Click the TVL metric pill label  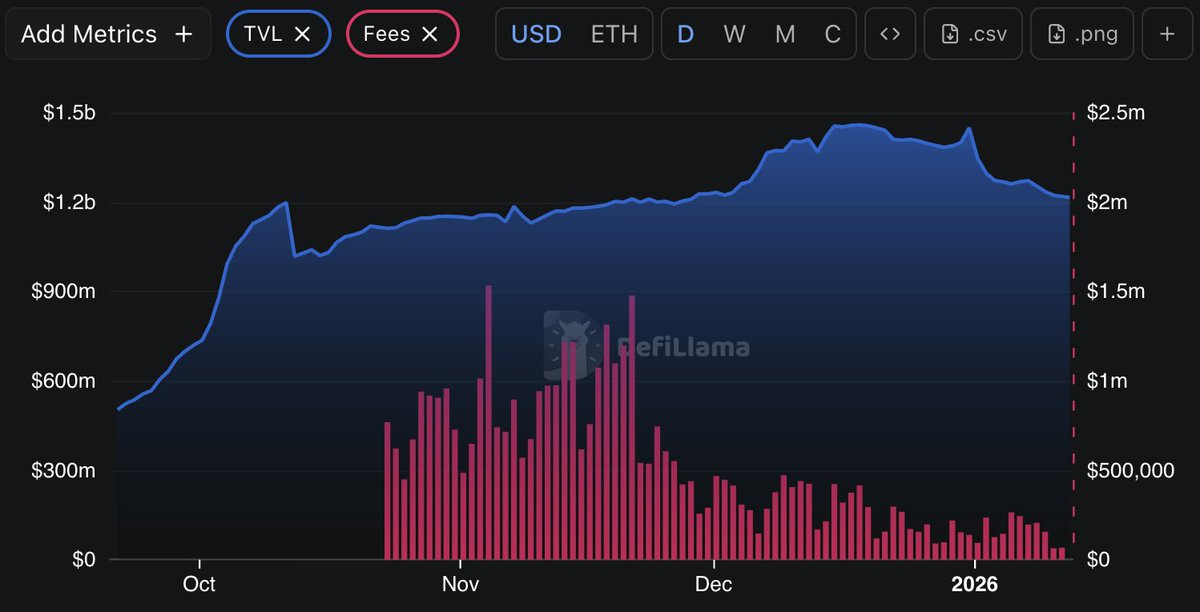[263, 34]
